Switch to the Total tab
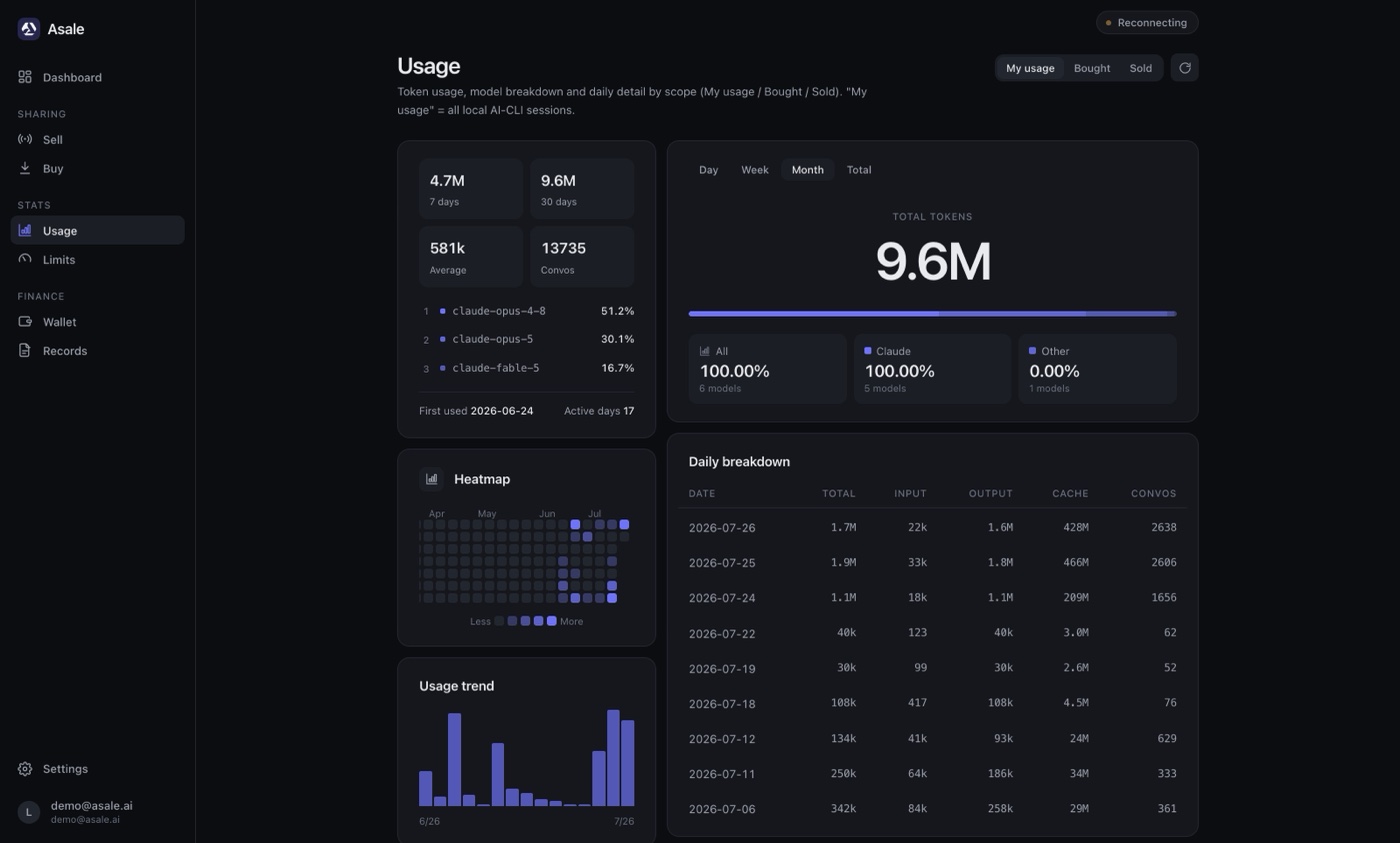 click(859, 170)
